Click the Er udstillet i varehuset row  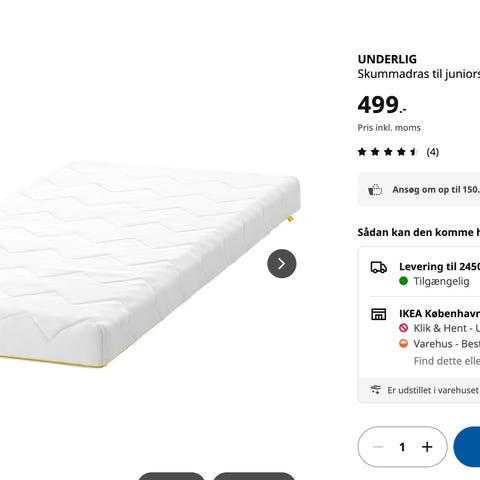[x=419, y=390]
